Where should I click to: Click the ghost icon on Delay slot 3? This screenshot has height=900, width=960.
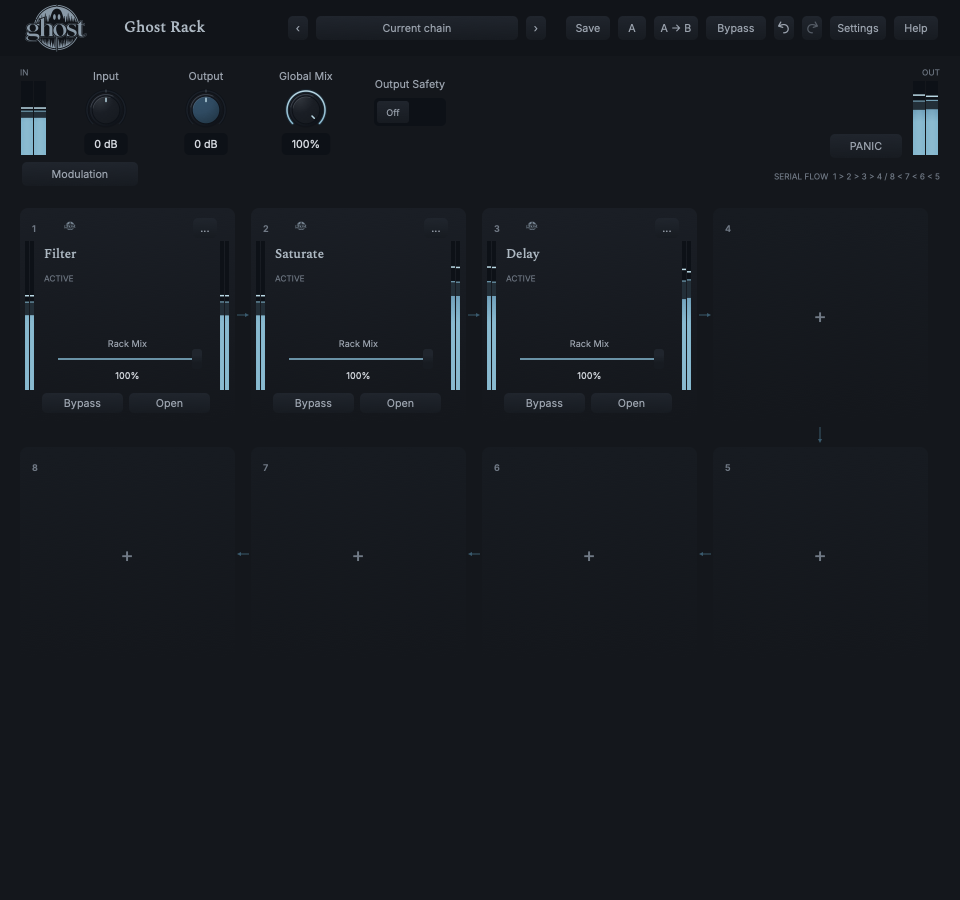coord(531,226)
